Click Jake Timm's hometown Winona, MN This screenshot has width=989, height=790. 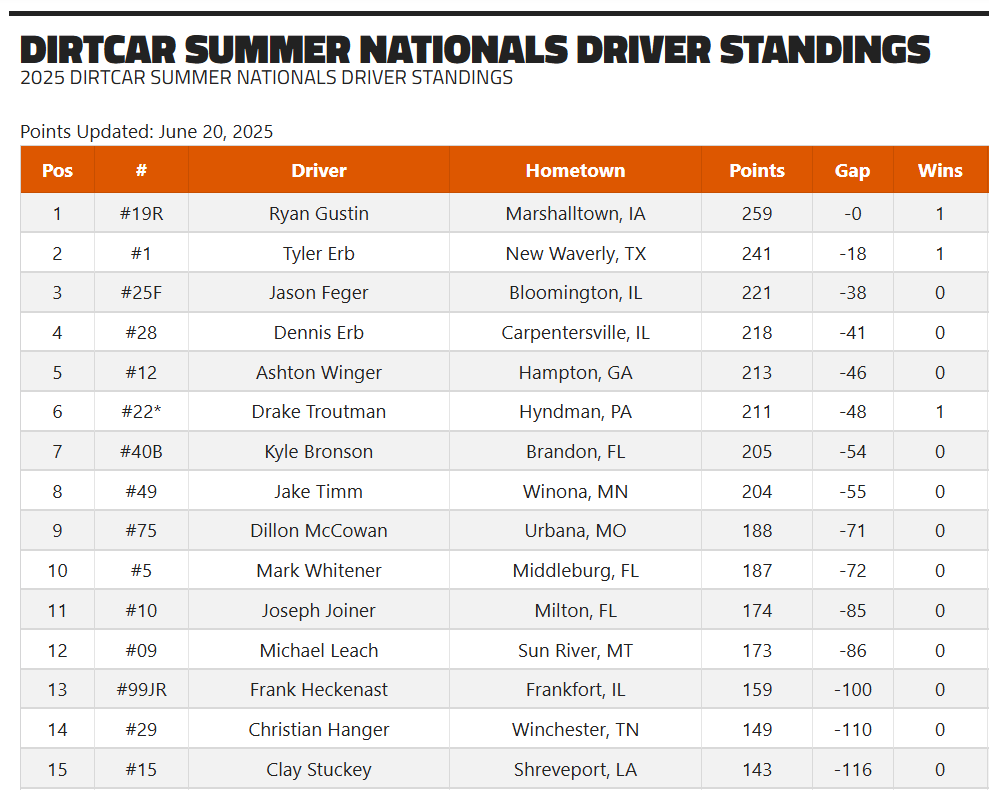coord(575,491)
